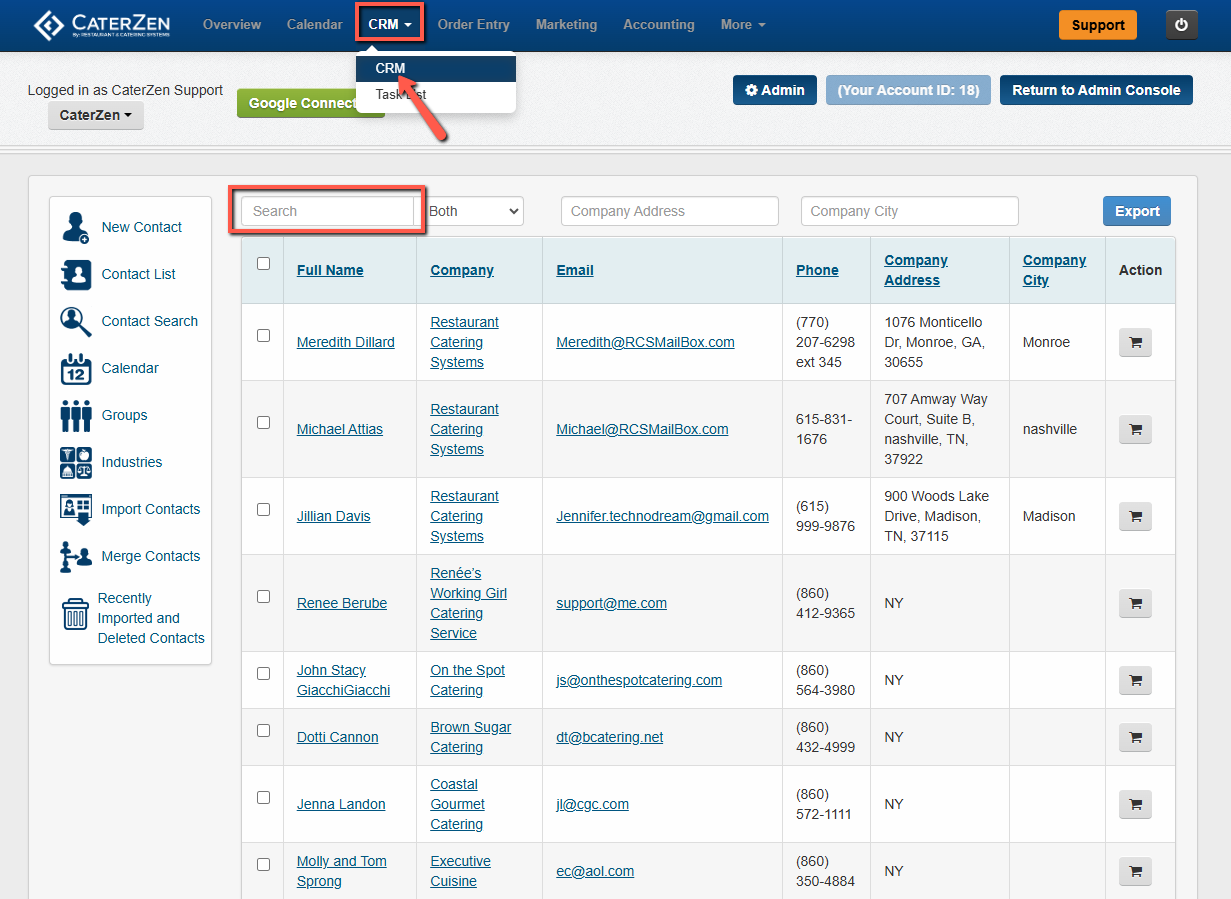
Task: Go to the Overview nav item
Action: pyautogui.click(x=232, y=24)
